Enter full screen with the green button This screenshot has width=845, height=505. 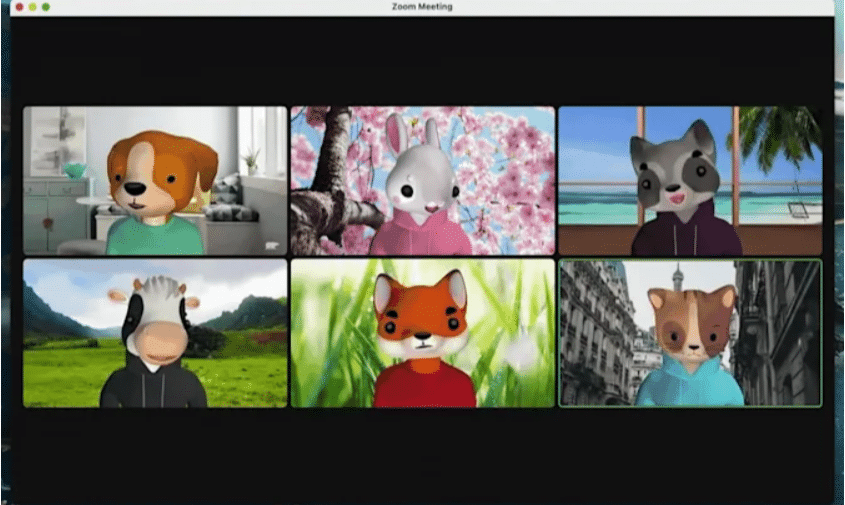46,7
